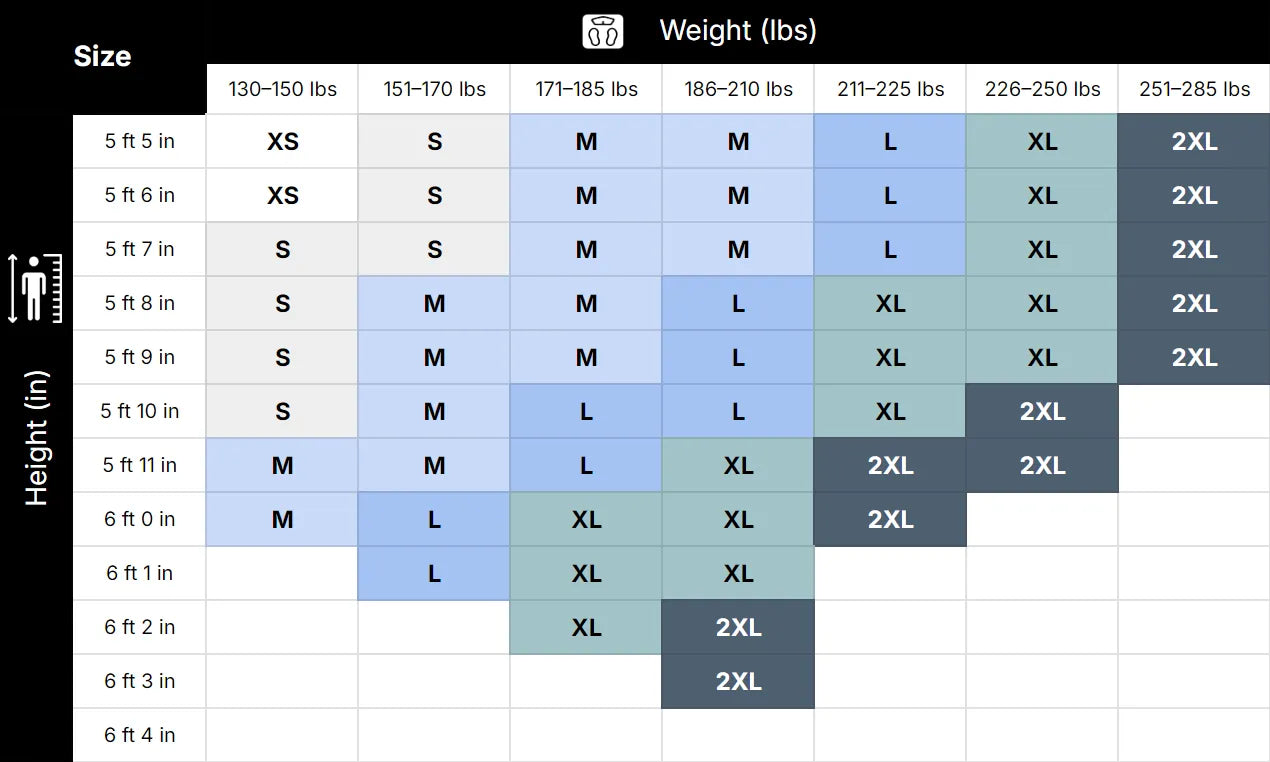The width and height of the screenshot is (1270, 762).
Task: Click the 5 ft 10 in row label
Action: 140,411
